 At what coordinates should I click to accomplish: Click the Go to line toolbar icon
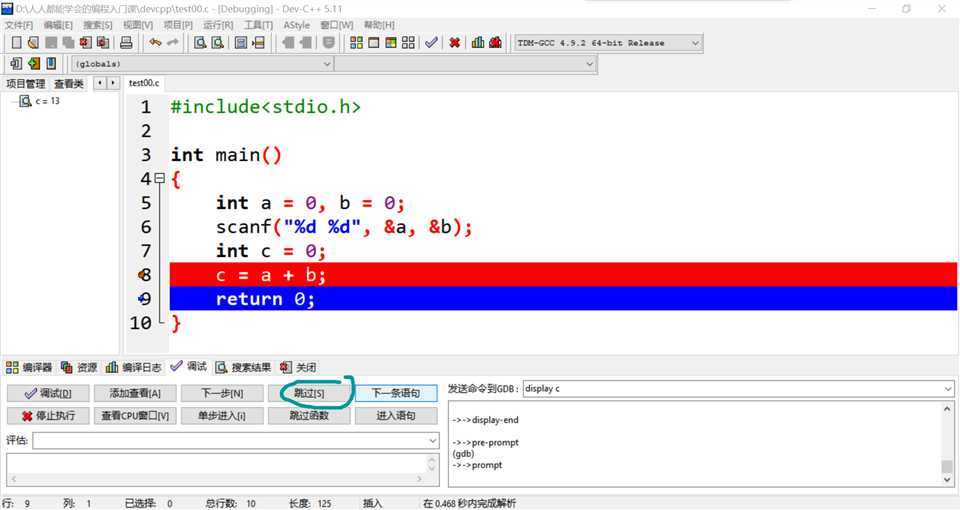pos(259,42)
